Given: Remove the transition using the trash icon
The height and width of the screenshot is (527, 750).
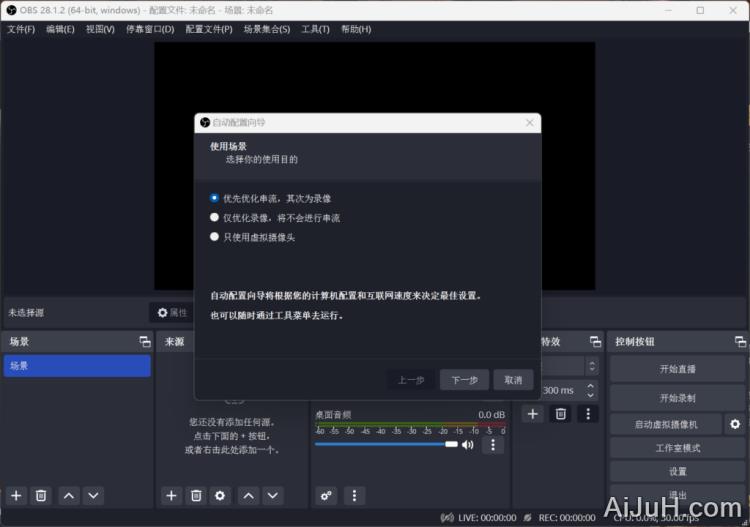Looking at the screenshot, I should coord(561,413).
